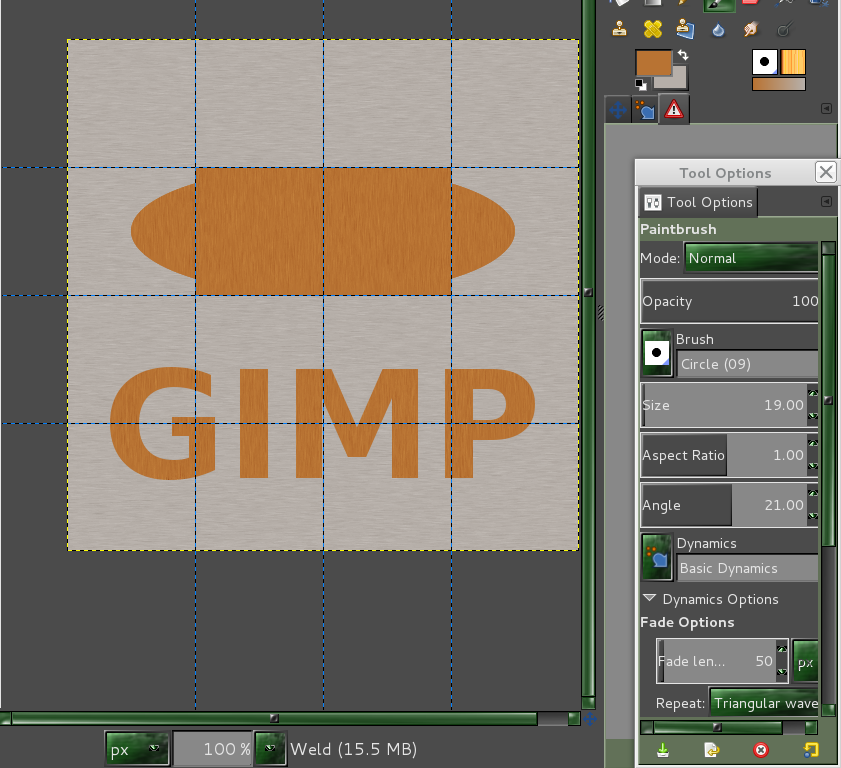Select the Tool Options tab
Viewport: 841px width, 768px height.
[699, 202]
